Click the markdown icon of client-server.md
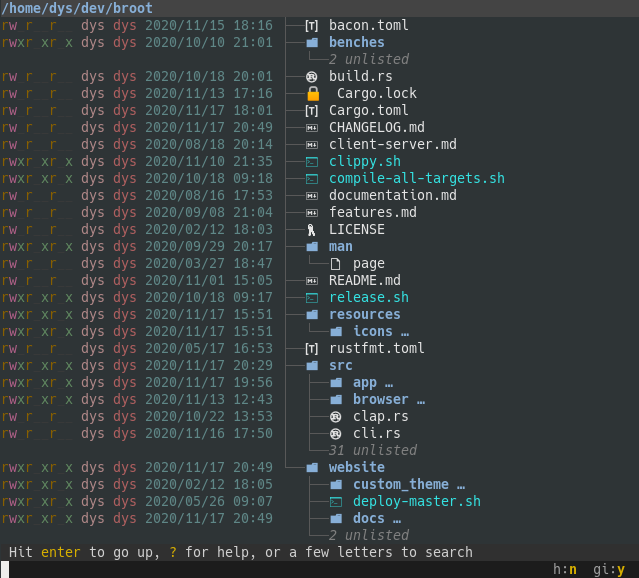Image resolution: width=639 pixels, height=578 pixels. coord(312,145)
